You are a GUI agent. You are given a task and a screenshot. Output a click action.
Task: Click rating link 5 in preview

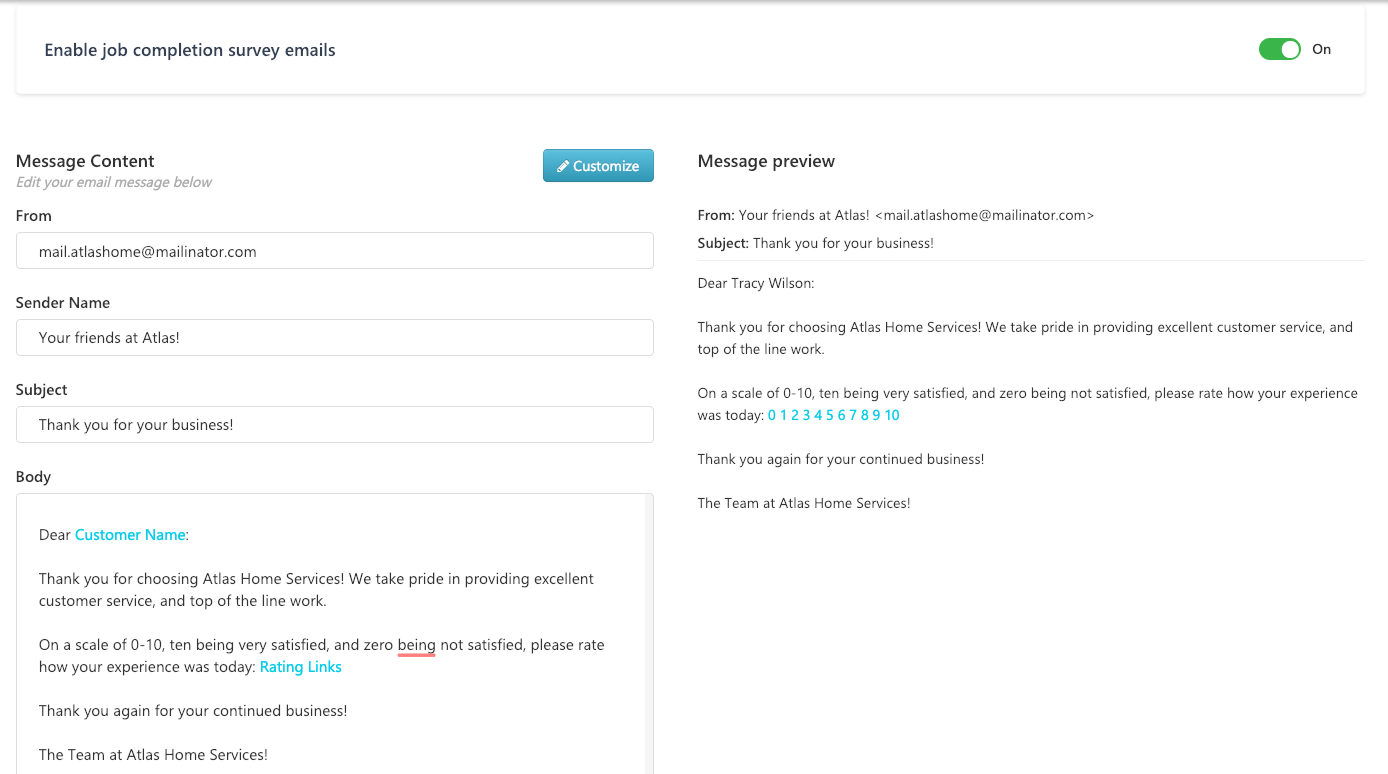pos(830,415)
